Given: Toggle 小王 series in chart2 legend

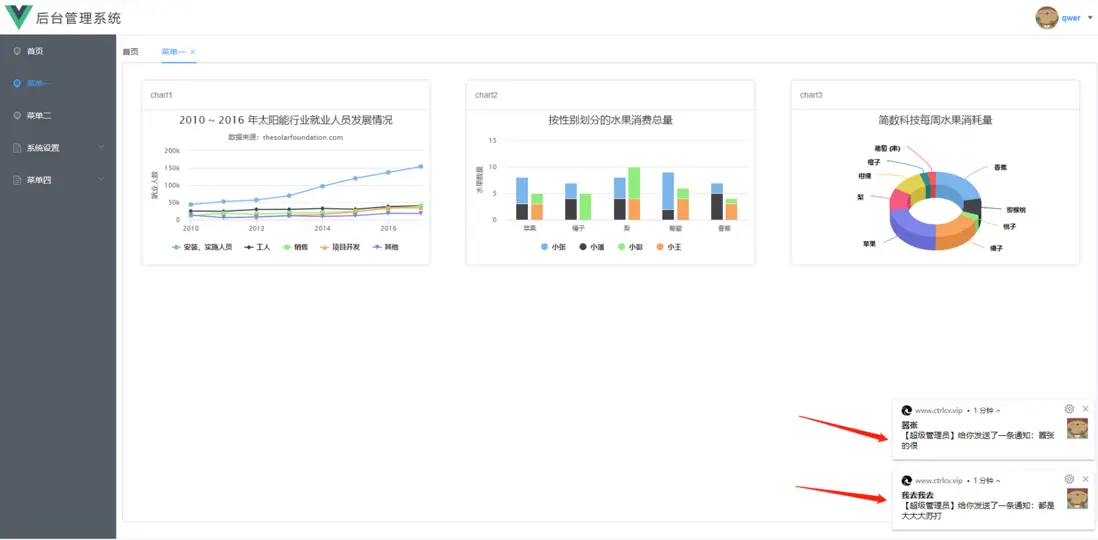Looking at the screenshot, I should click(x=669, y=247).
